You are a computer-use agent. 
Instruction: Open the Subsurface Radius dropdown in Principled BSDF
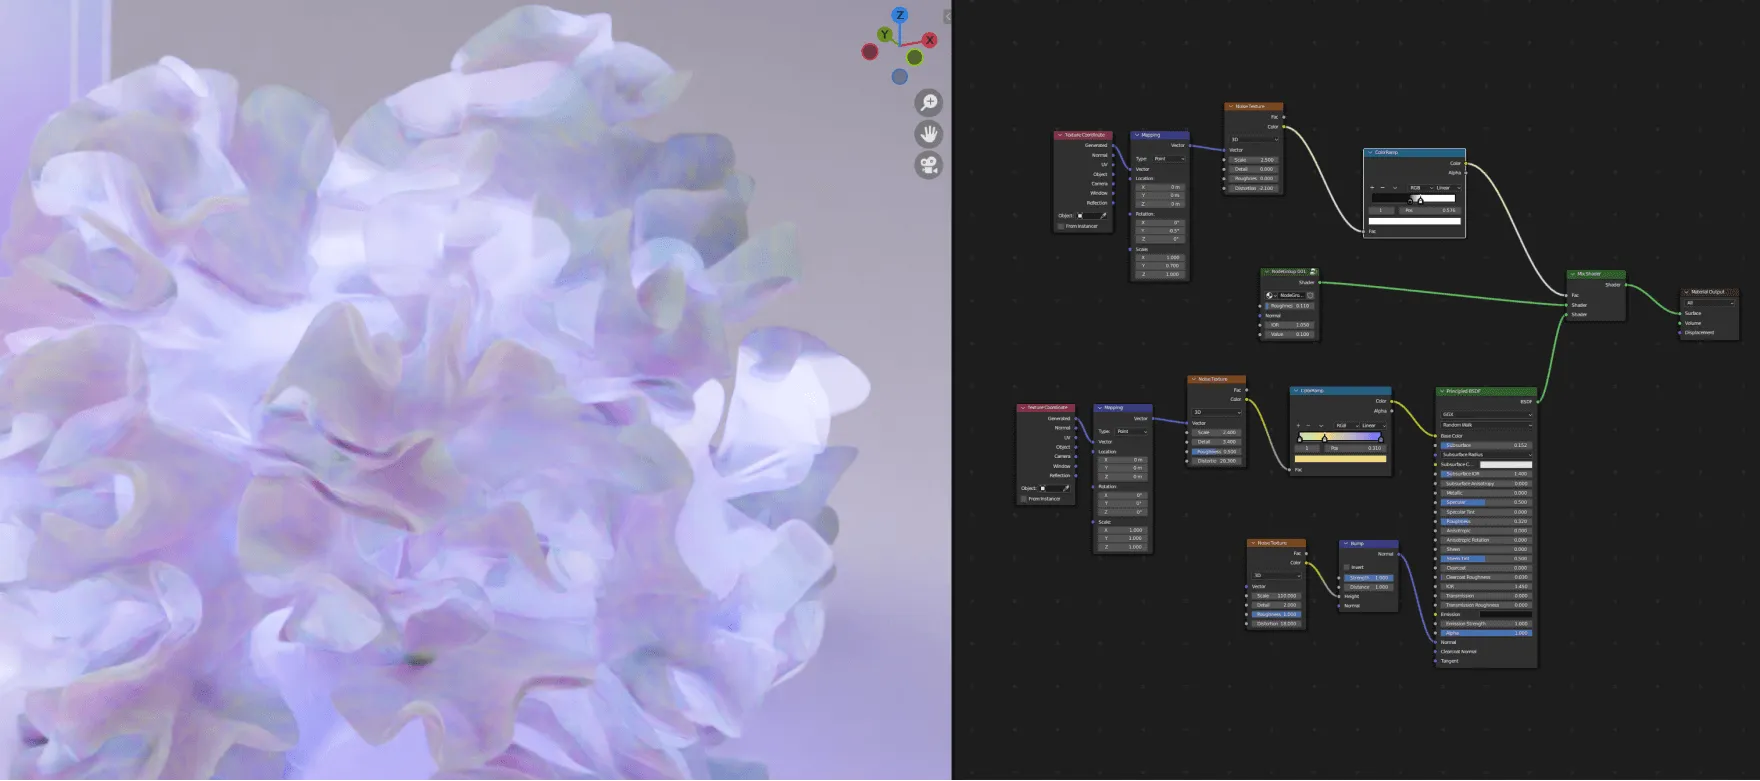pyautogui.click(x=1487, y=454)
